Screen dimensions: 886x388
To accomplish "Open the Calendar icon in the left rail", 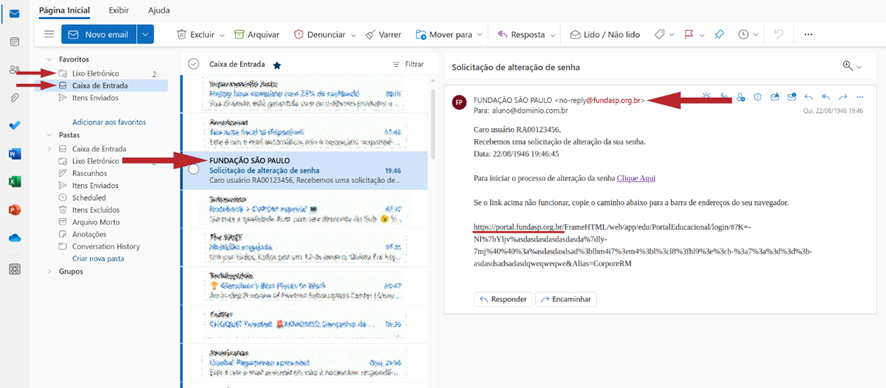I will [15, 41].
